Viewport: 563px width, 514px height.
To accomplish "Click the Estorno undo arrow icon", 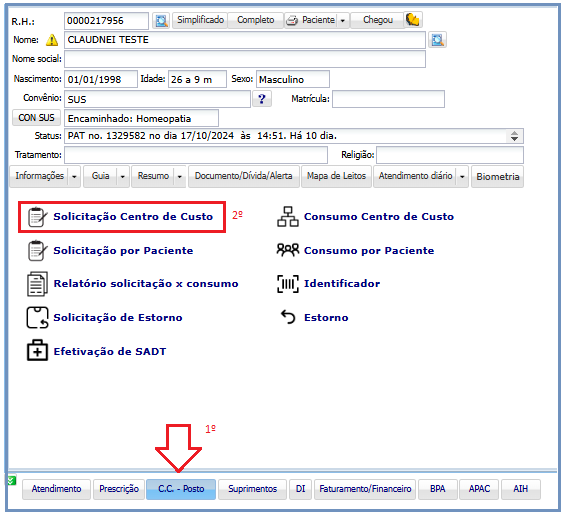I will [288, 317].
